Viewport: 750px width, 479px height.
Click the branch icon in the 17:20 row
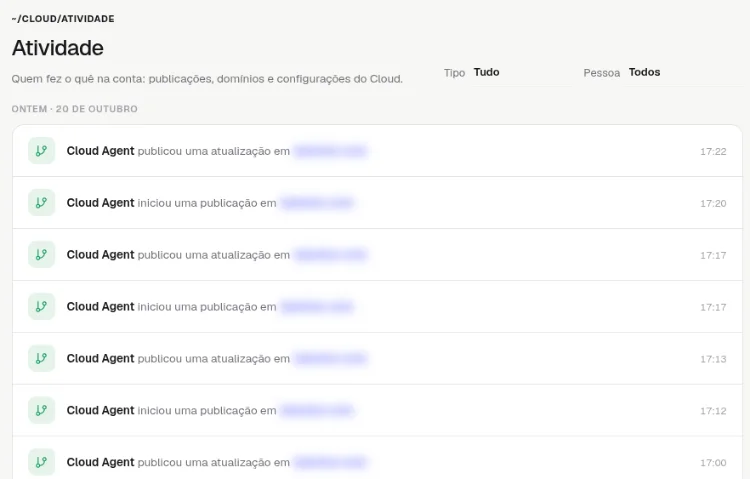point(42,203)
